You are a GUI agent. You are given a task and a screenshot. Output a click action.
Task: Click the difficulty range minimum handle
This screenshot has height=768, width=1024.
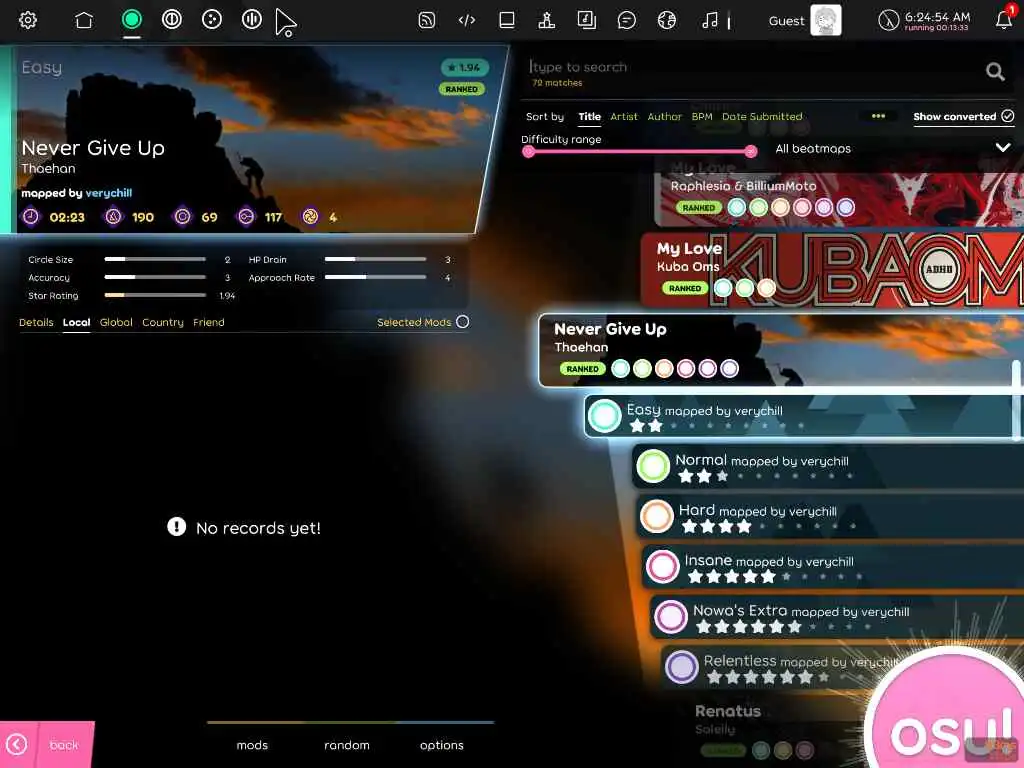(528, 152)
